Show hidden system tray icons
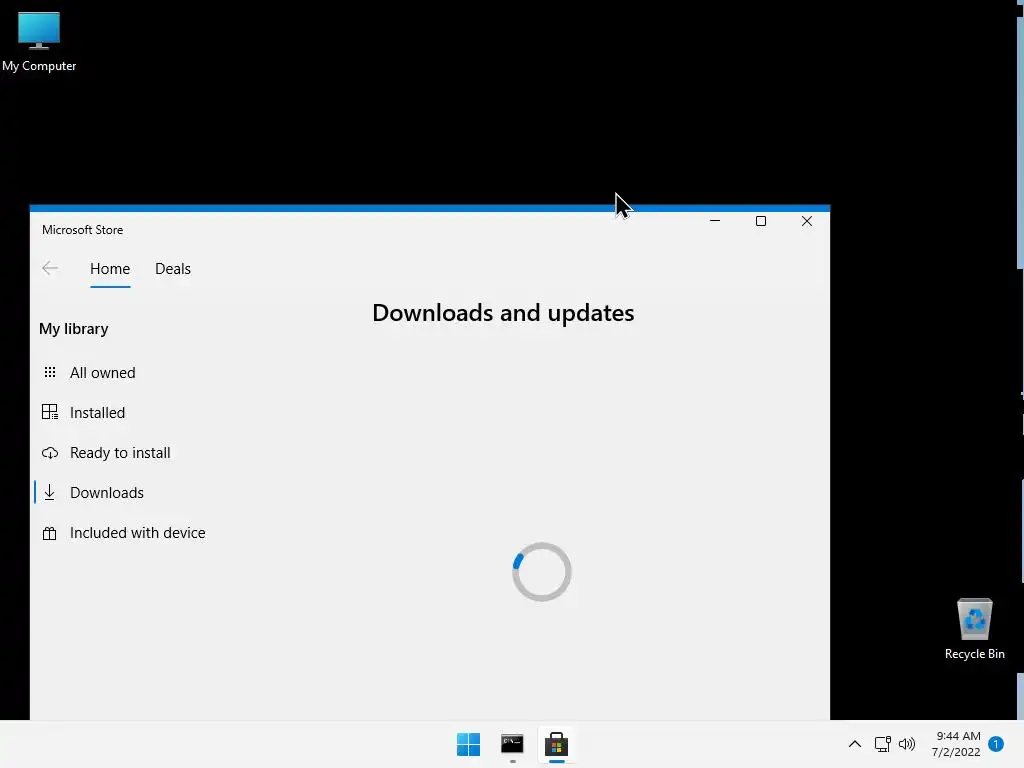Screen dimensions: 1024x768 [x=854, y=744]
